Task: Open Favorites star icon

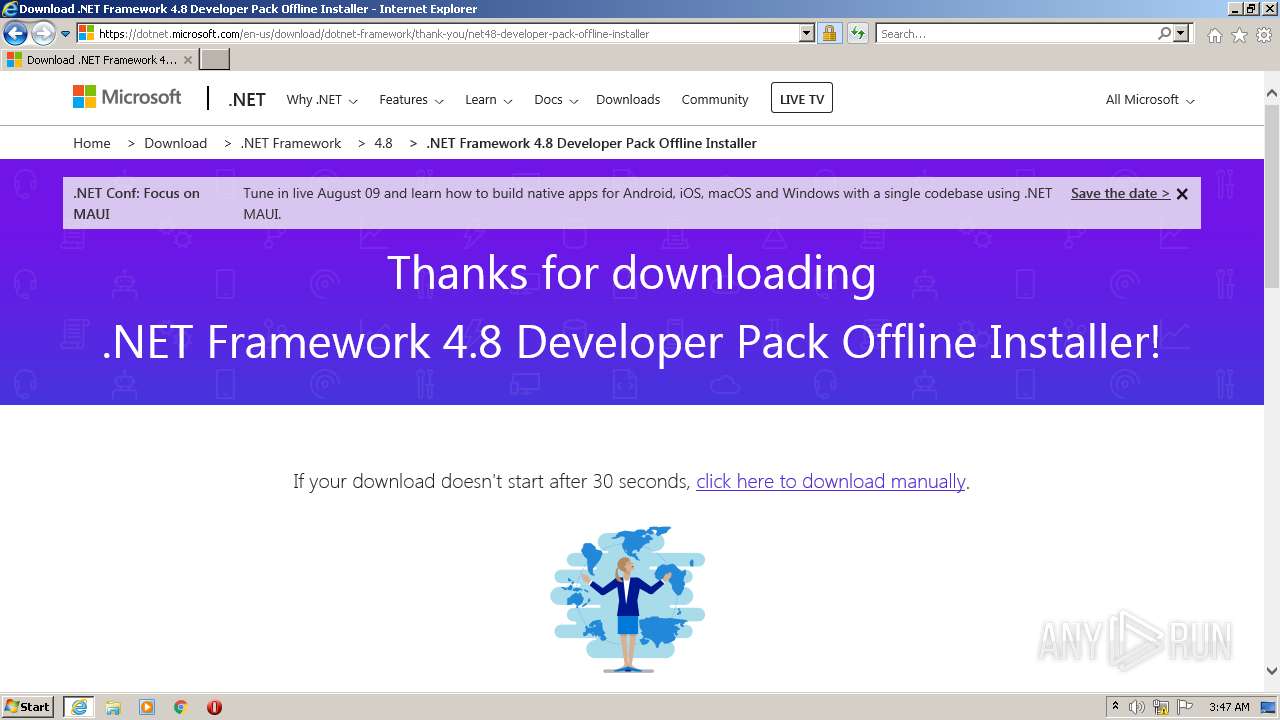Action: 1239,35
